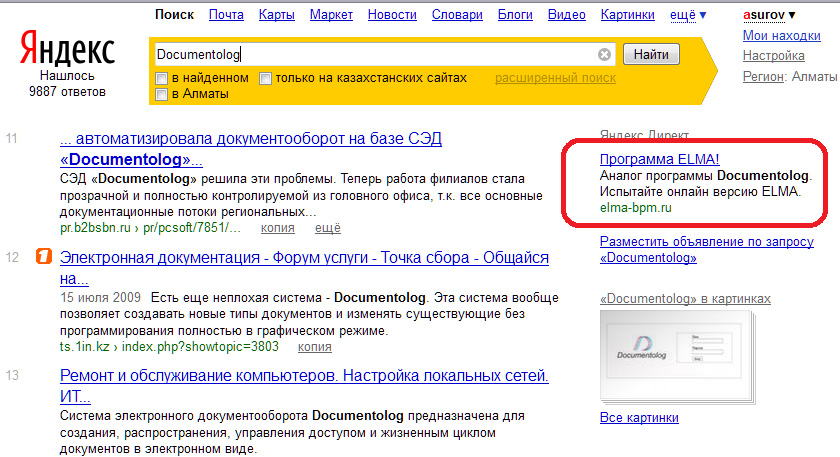
Task: Clear the search field with the X icon
Action: coord(604,54)
